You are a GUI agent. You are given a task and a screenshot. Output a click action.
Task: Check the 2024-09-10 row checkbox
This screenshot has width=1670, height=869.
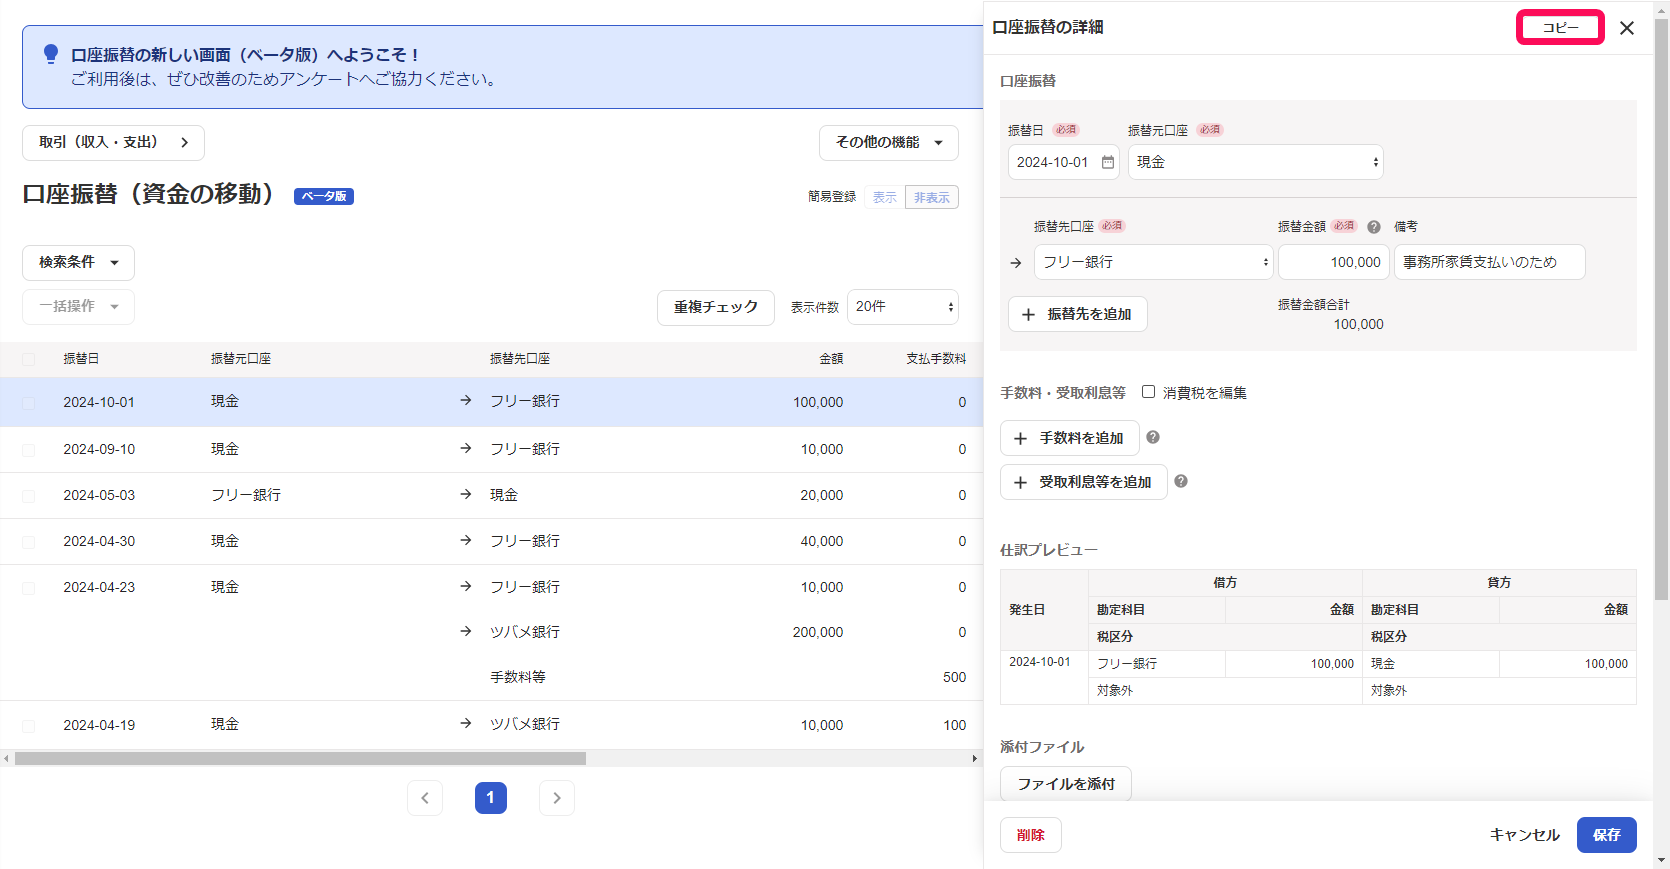click(x=28, y=450)
